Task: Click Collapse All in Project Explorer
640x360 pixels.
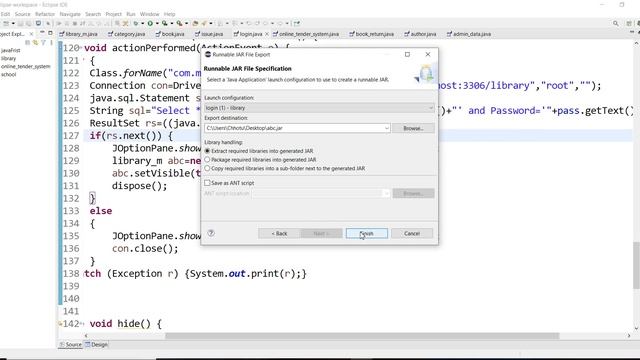Action: (x=28, y=42)
